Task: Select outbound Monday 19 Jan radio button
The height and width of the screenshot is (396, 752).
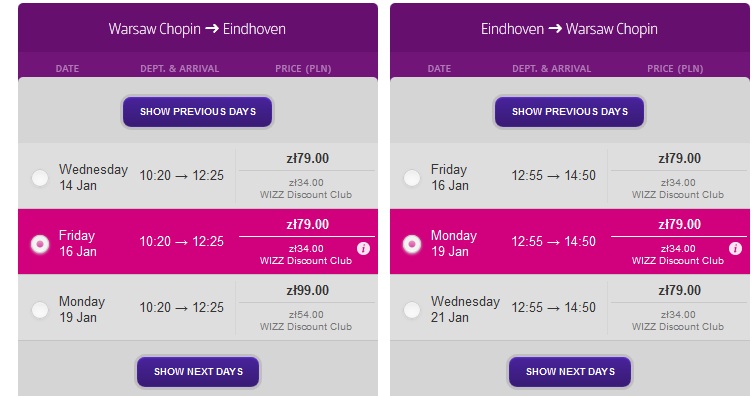Action: (40, 310)
